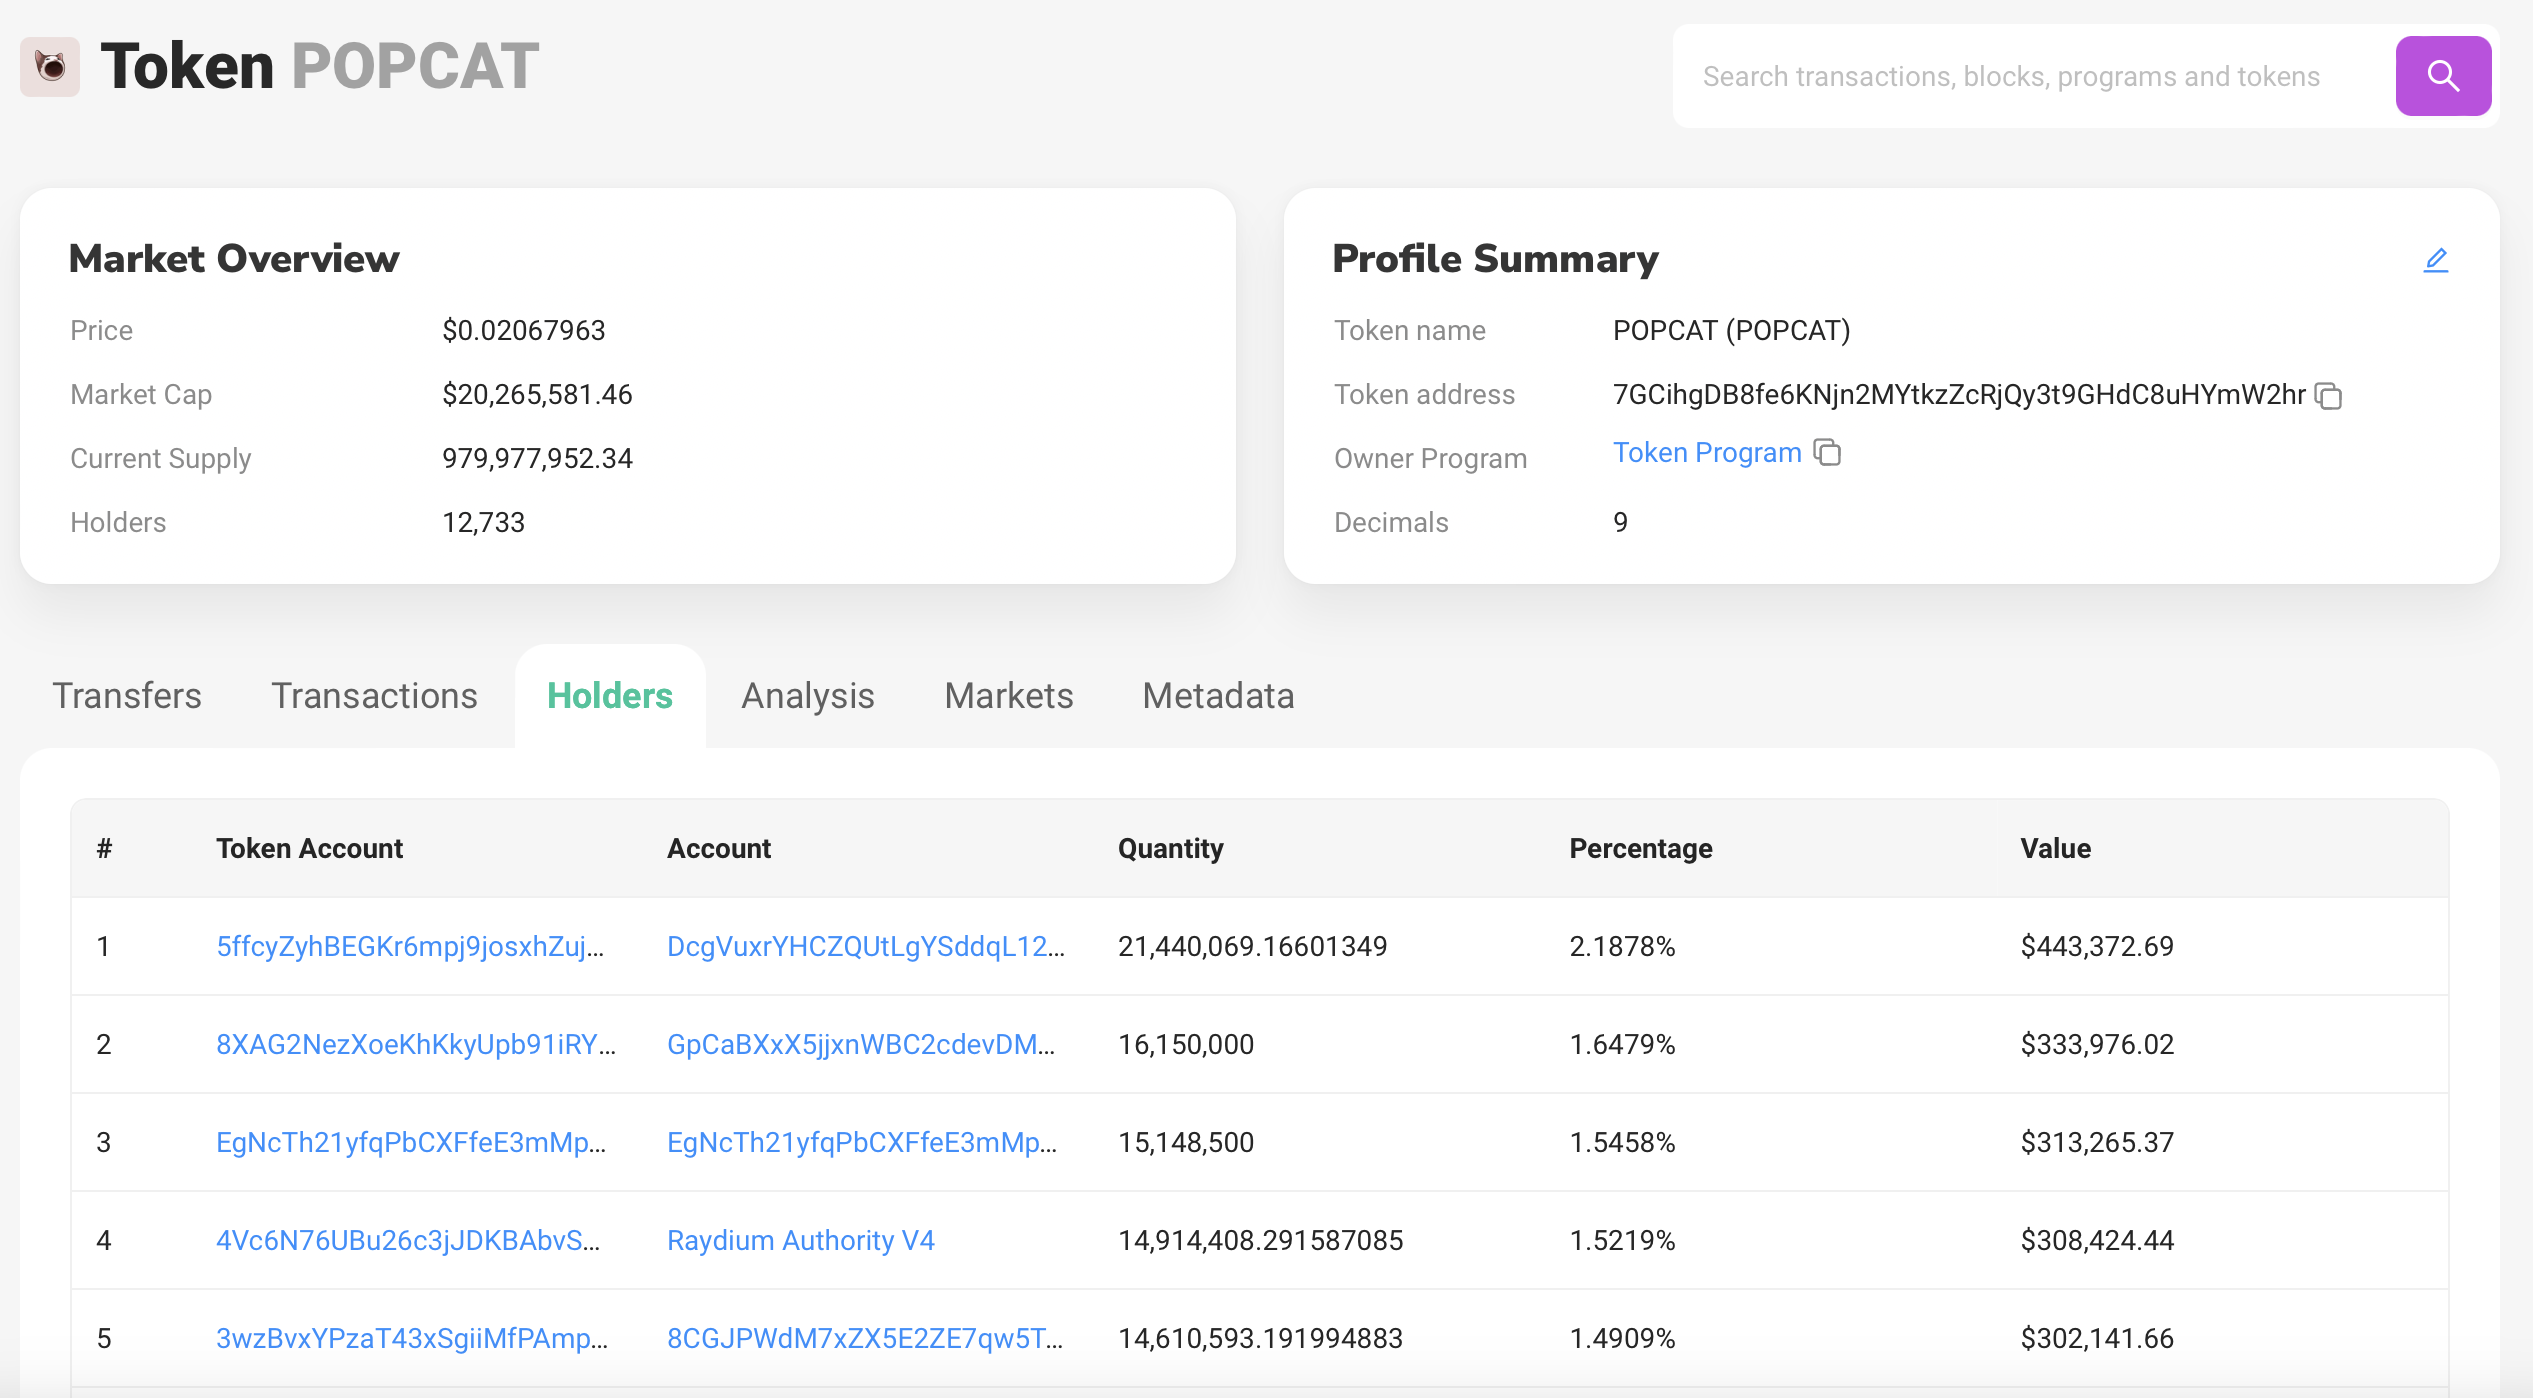View the Metadata tab

(x=1217, y=696)
